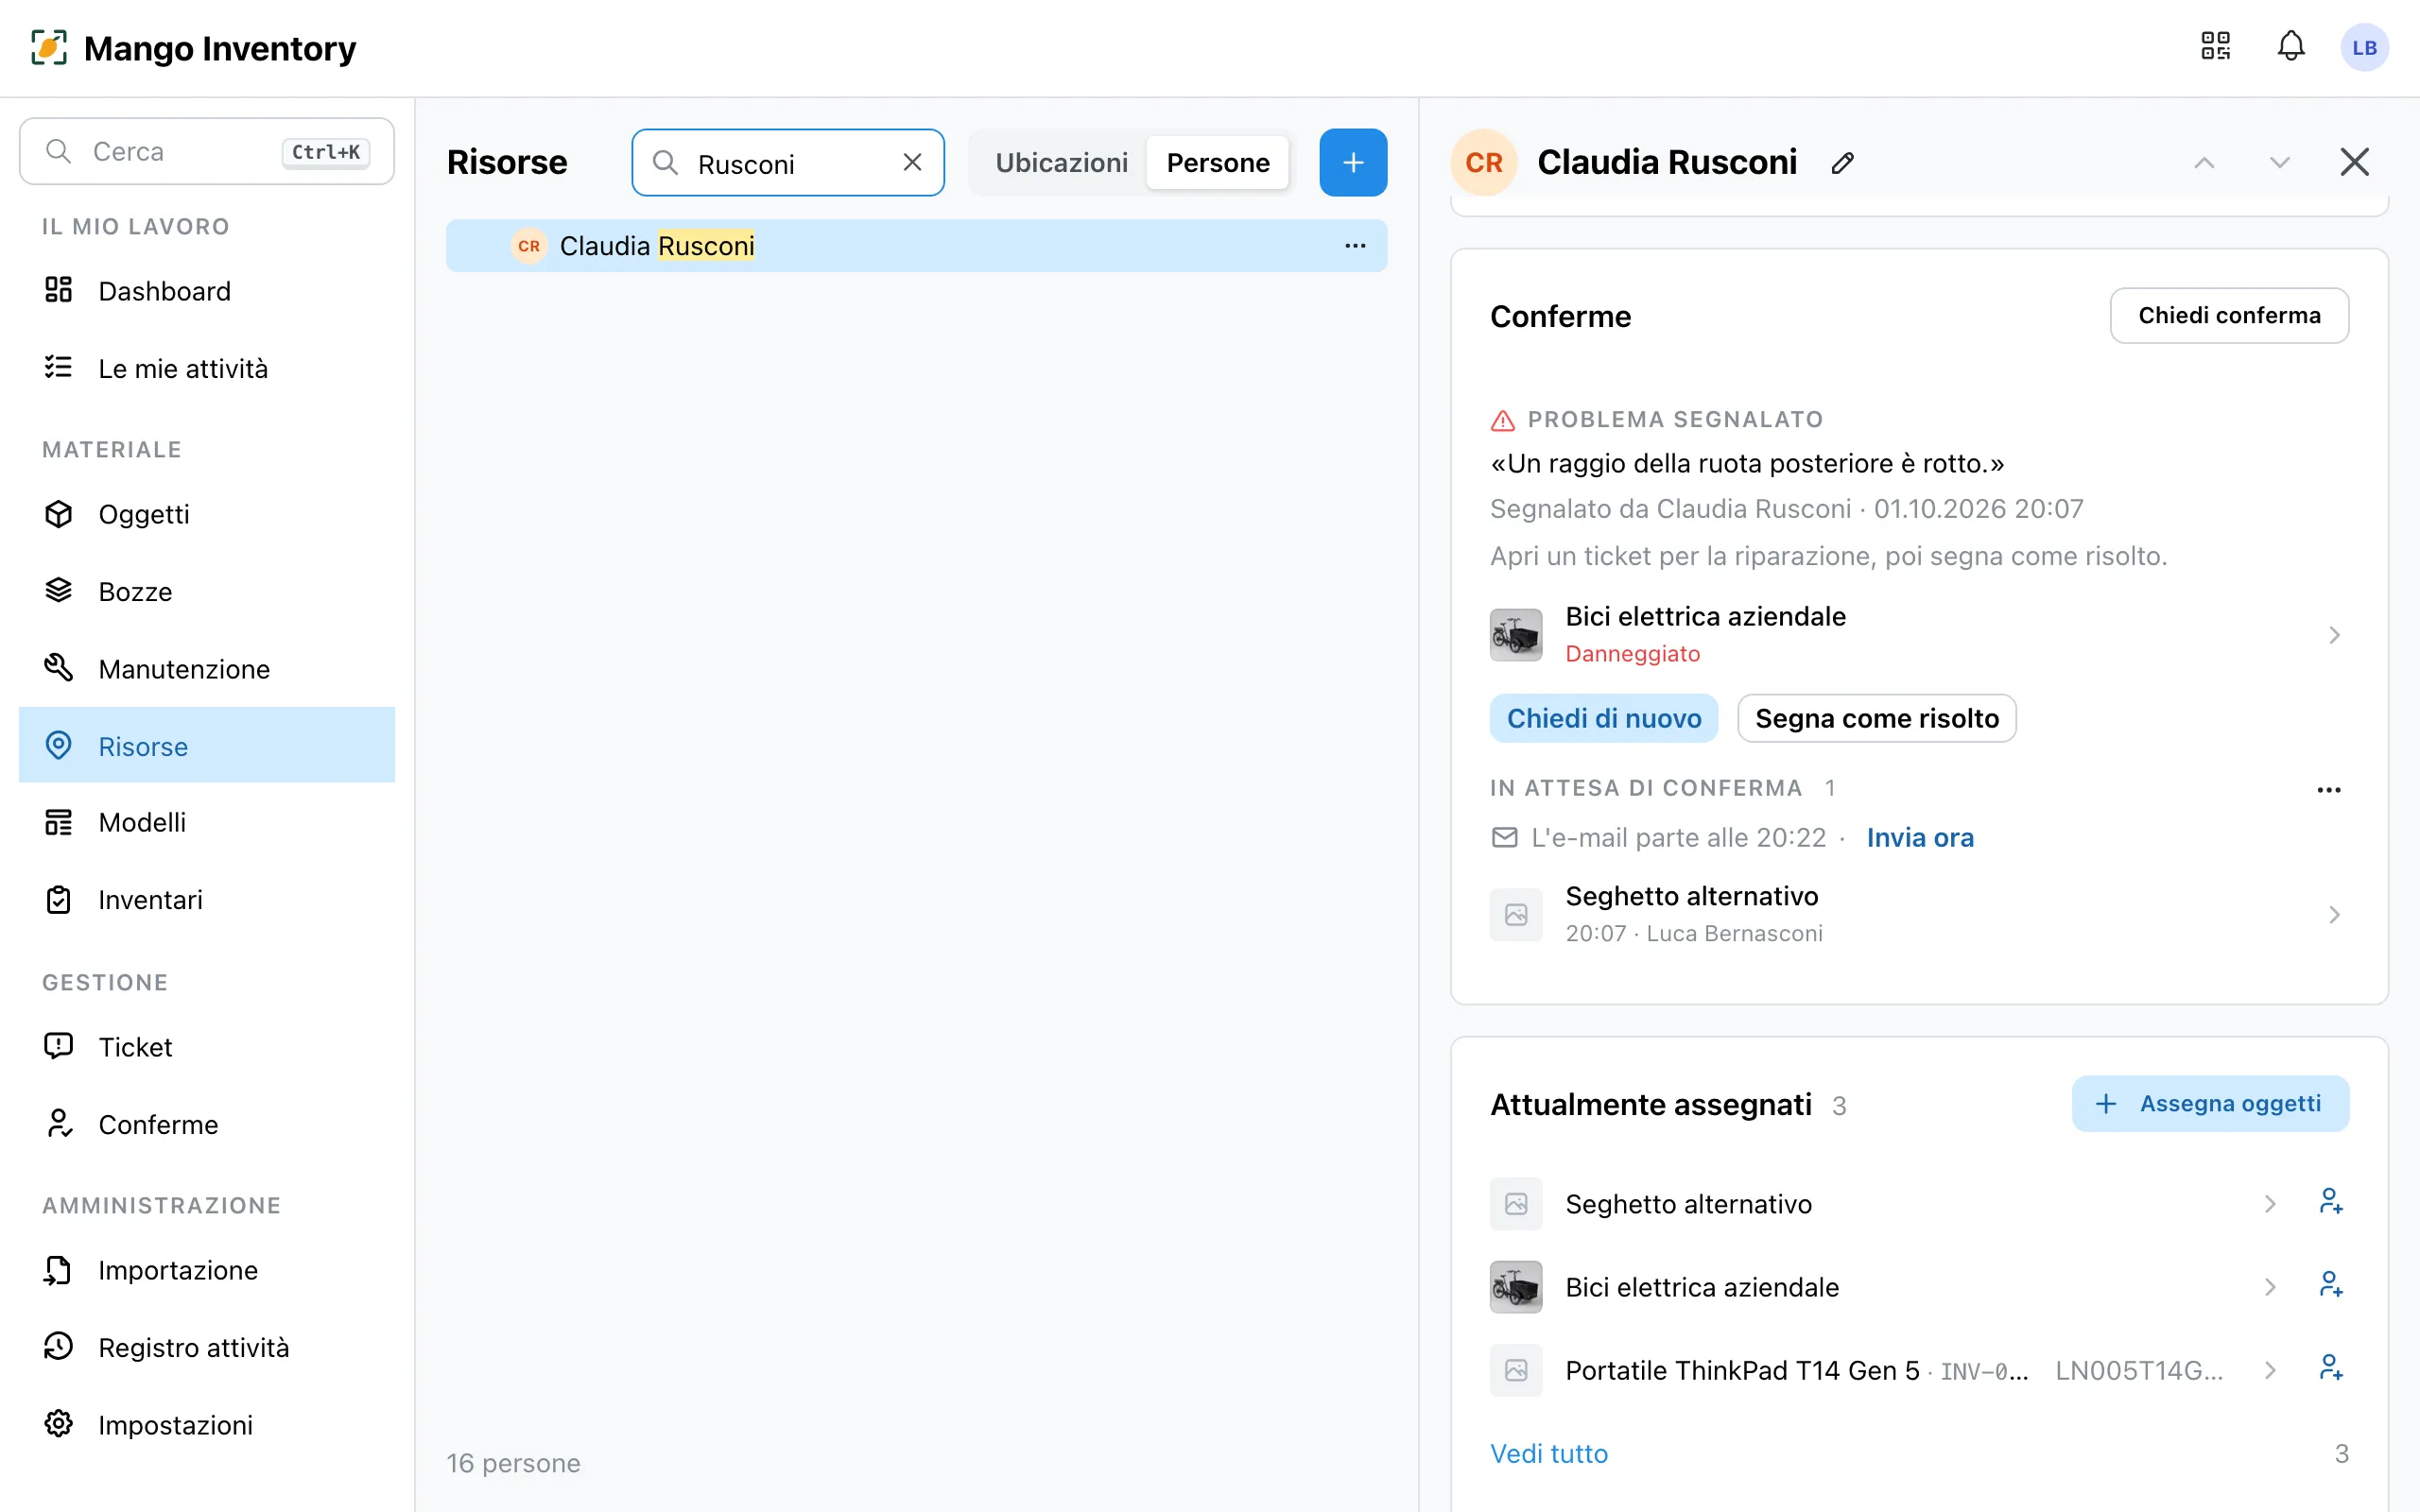Click the Attualmente assegnati heading
Viewport: 2420px width, 1512px height.
click(x=1650, y=1104)
